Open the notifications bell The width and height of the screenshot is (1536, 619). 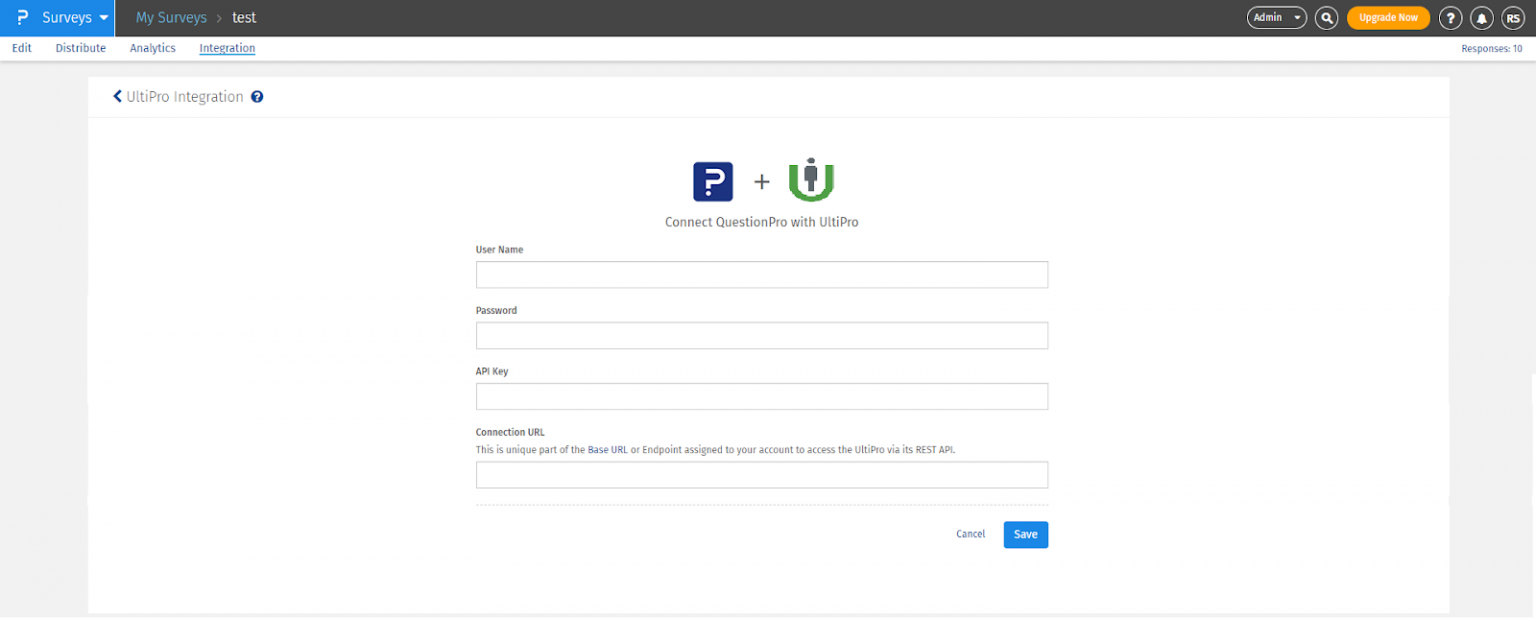pos(1481,17)
